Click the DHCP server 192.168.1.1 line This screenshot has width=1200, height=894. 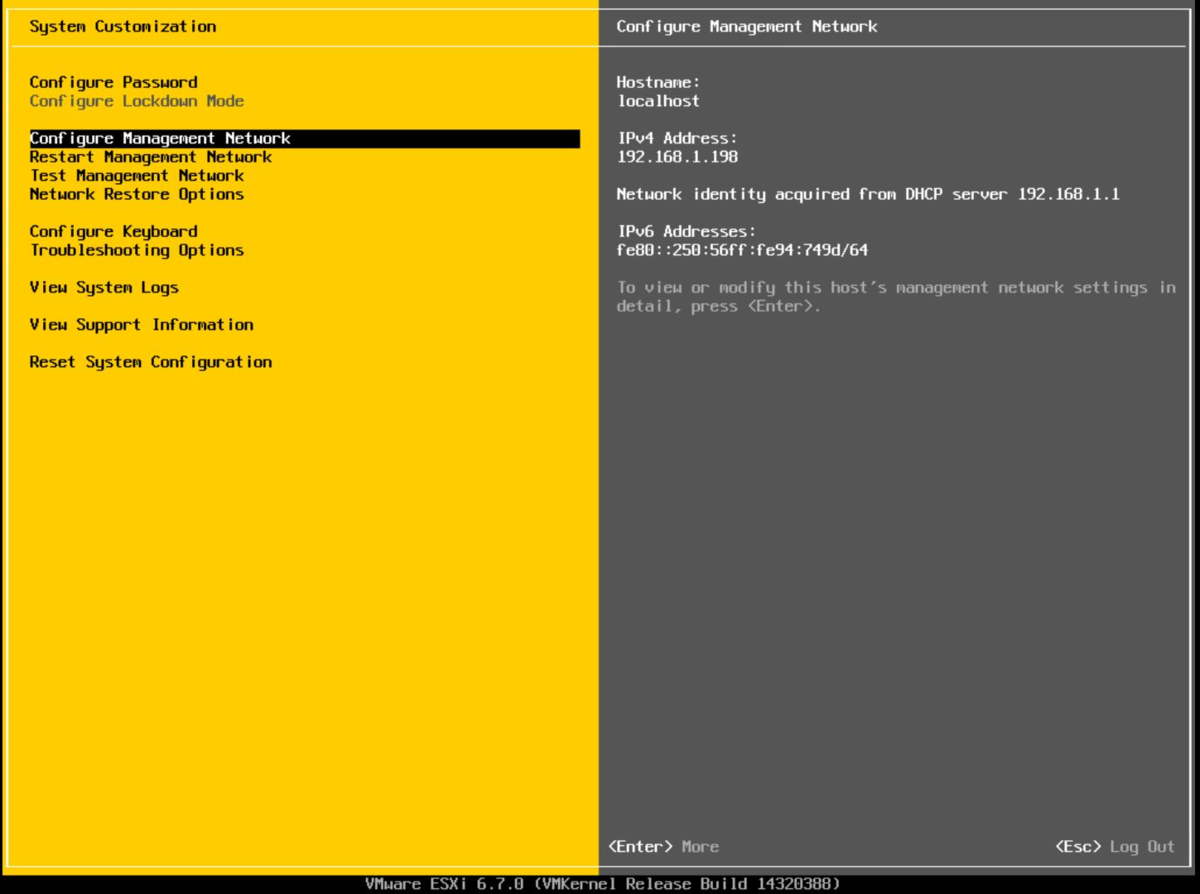(868, 194)
